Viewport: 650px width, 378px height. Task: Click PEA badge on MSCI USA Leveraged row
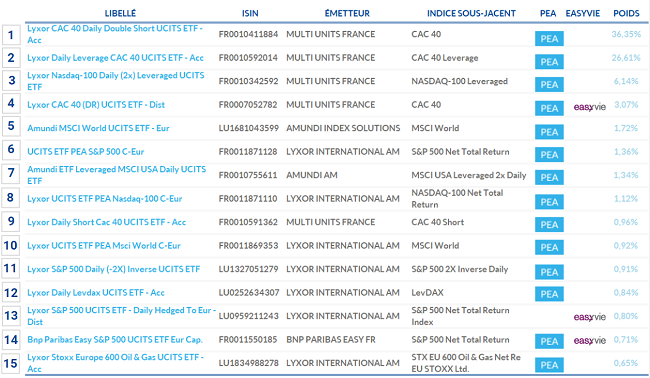[549, 177]
